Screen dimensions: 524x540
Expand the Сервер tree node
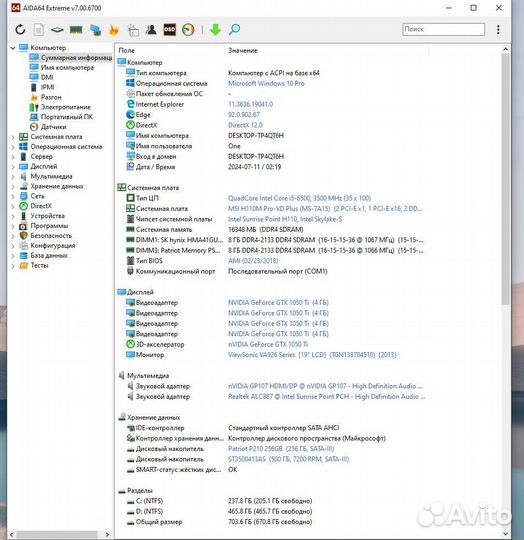coord(13,157)
